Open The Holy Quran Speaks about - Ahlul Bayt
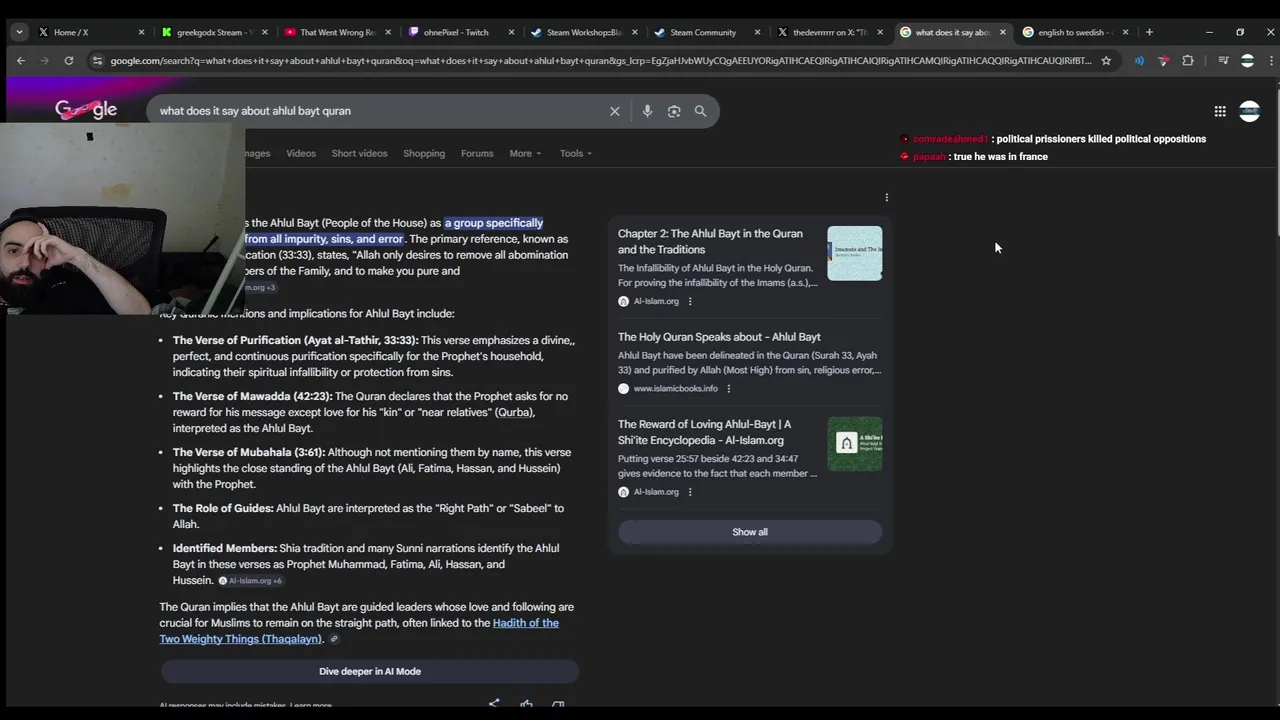Screen dimensions: 1280x720 (x=719, y=337)
